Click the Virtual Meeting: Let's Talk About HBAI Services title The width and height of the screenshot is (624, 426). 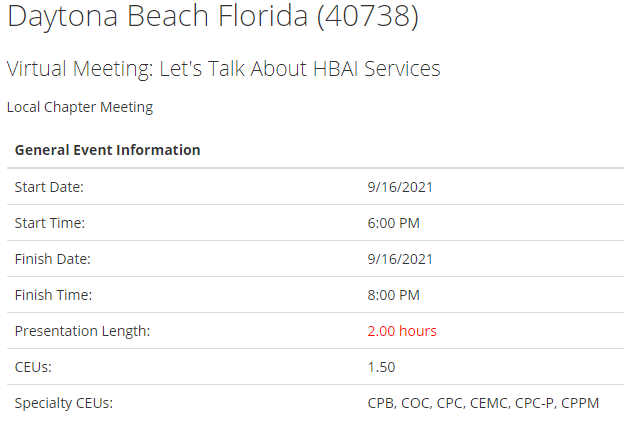[223, 69]
